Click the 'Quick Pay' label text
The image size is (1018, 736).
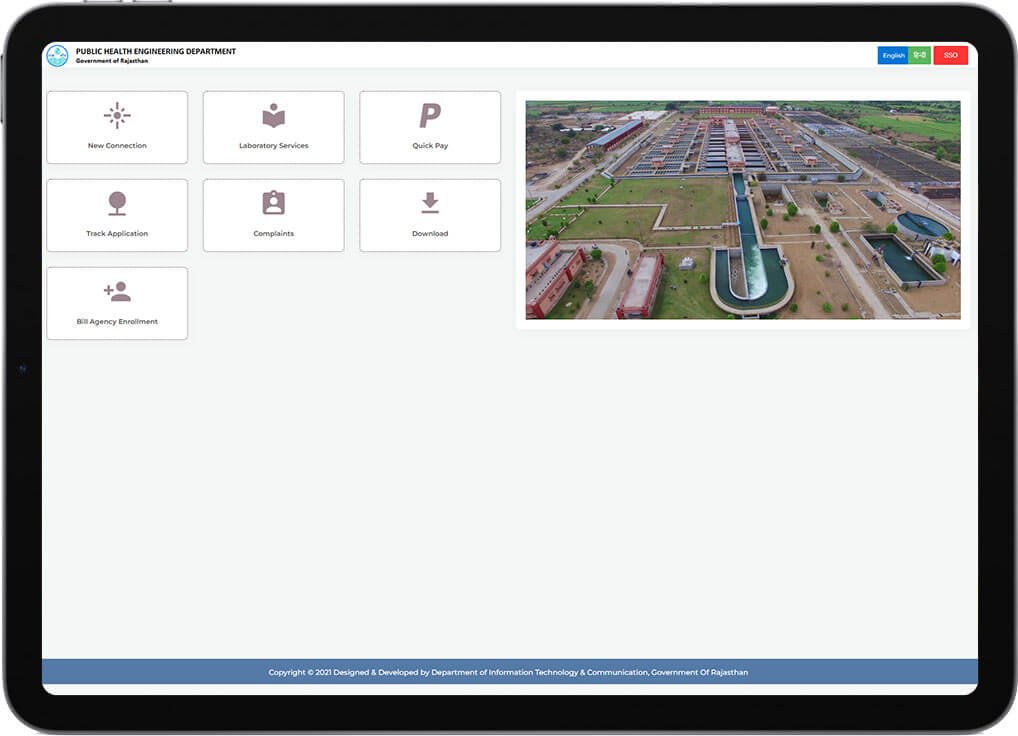pos(429,146)
